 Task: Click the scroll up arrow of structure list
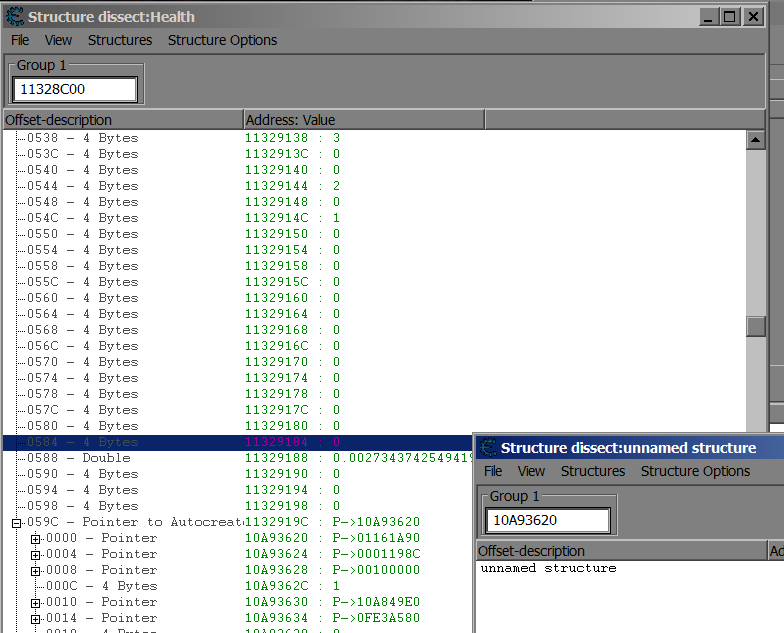coord(756,139)
